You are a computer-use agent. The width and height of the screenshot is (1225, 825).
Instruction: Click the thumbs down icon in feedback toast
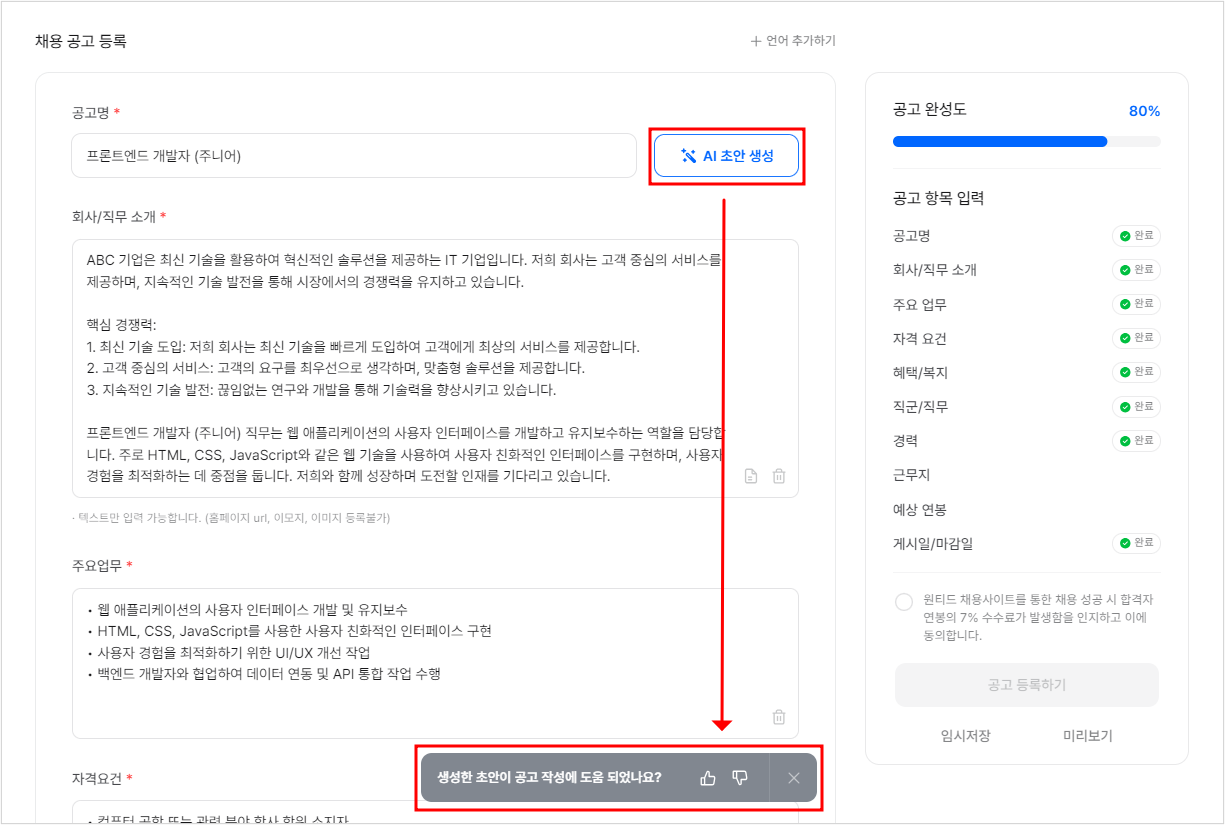740,778
